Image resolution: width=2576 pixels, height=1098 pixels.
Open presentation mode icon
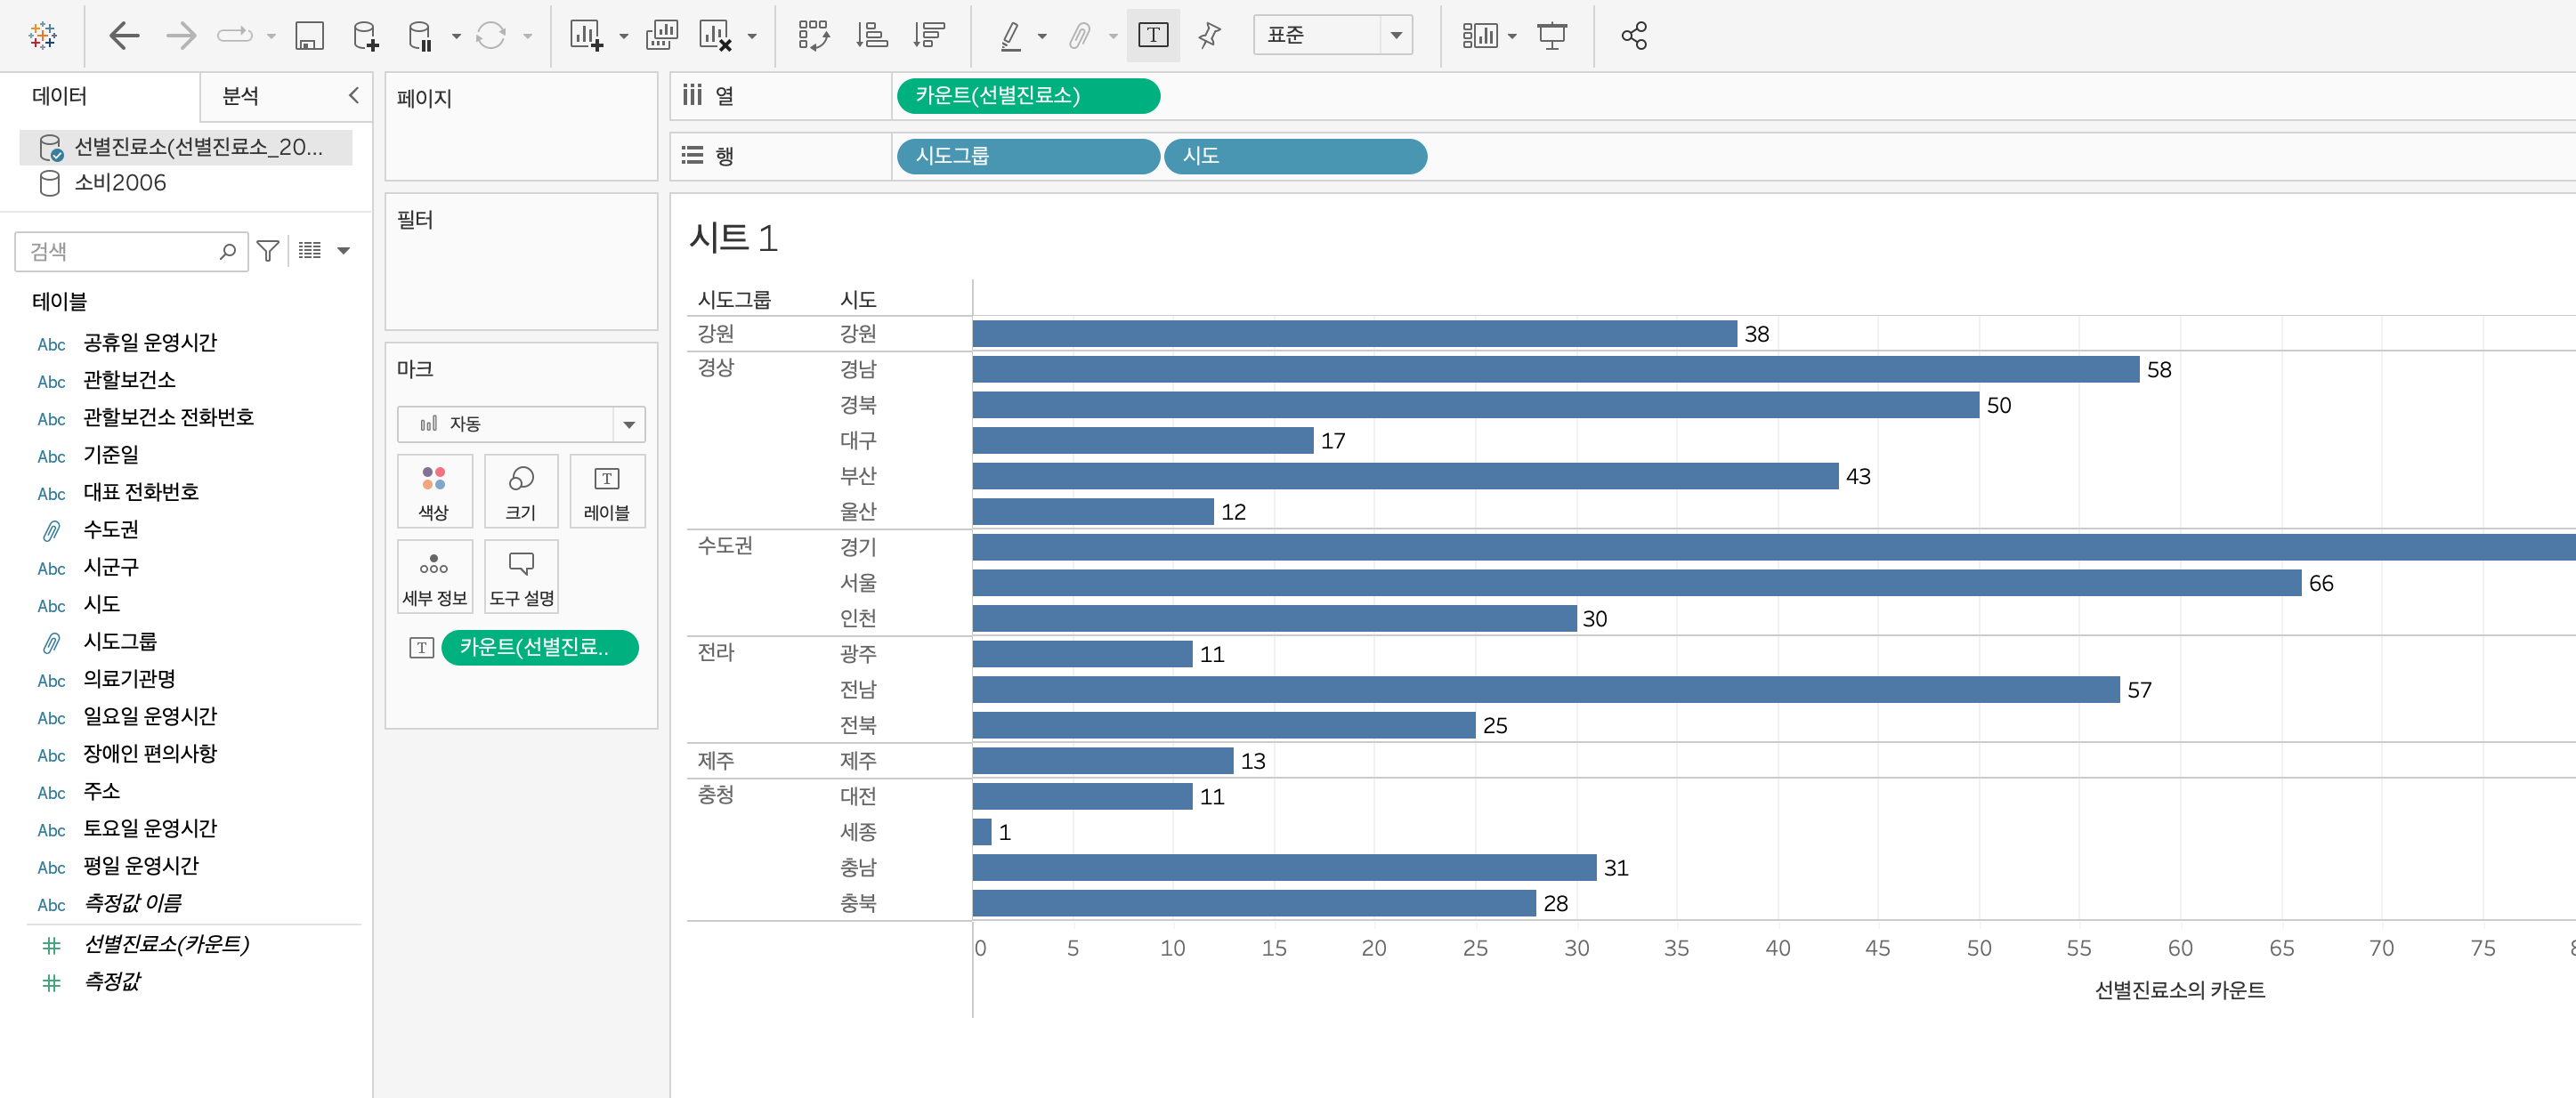click(1551, 36)
